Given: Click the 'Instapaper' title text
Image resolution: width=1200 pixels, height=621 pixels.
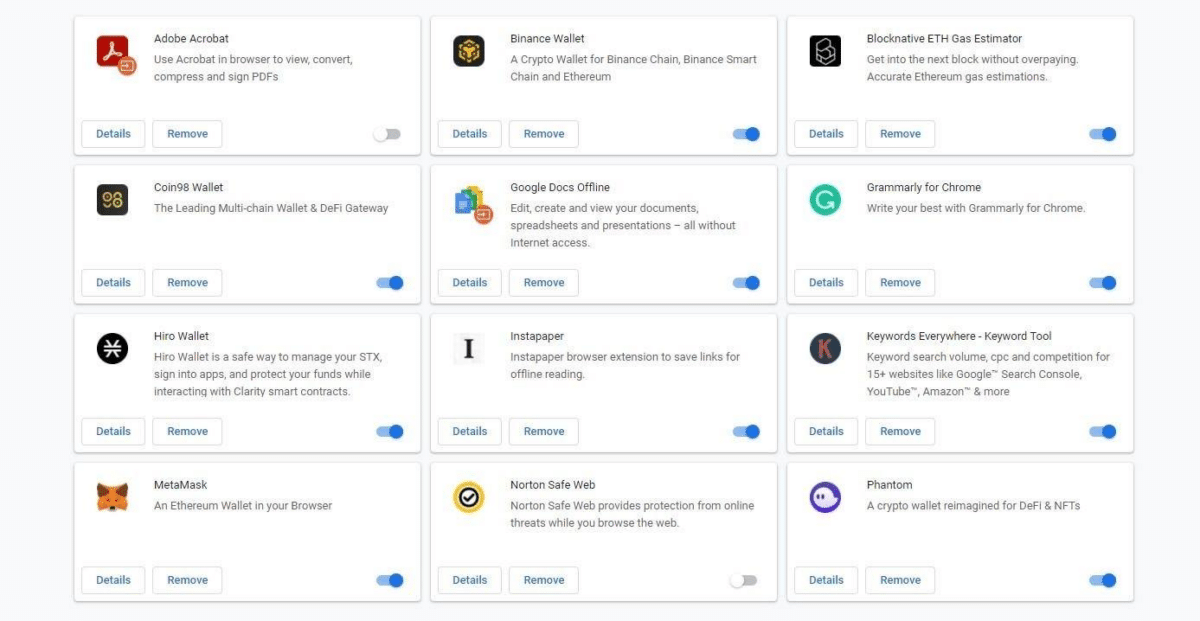Looking at the screenshot, I should pos(537,336).
